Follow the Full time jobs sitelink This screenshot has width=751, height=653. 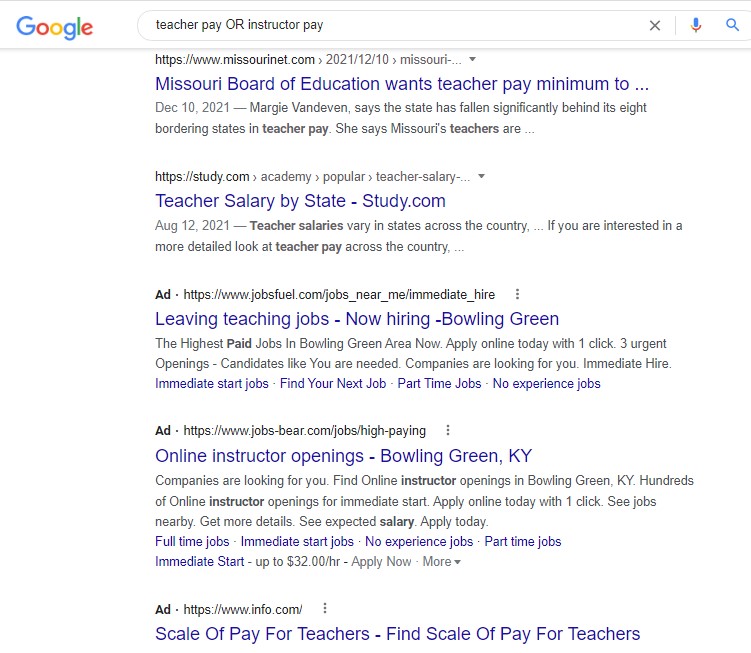coord(192,542)
